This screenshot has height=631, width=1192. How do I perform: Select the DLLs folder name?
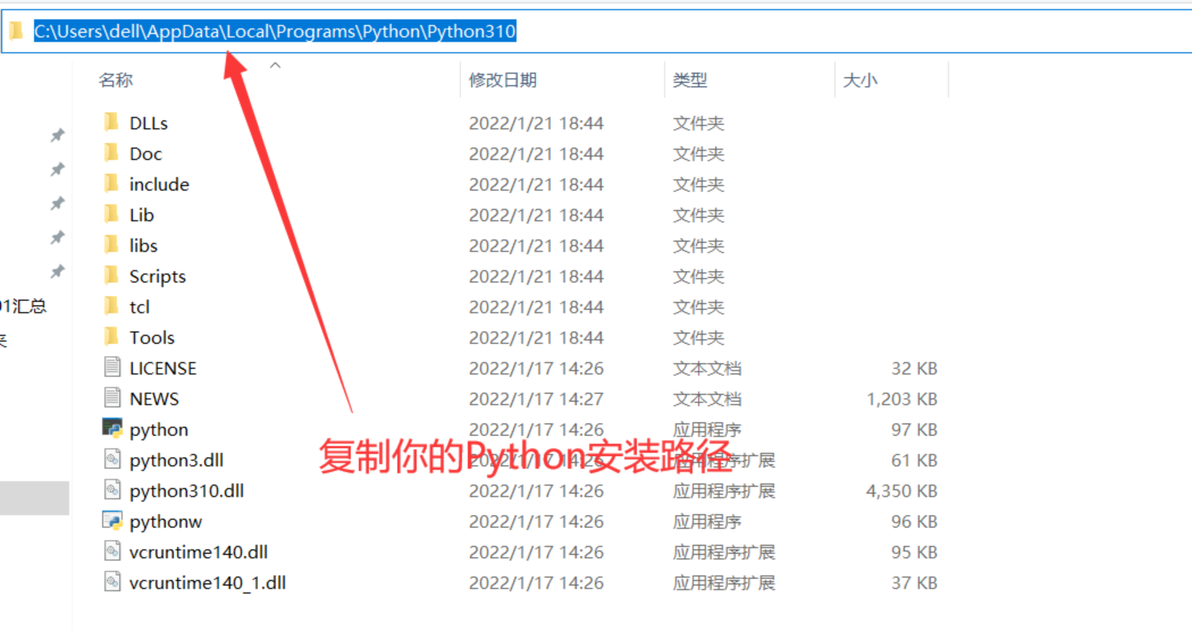(x=148, y=123)
